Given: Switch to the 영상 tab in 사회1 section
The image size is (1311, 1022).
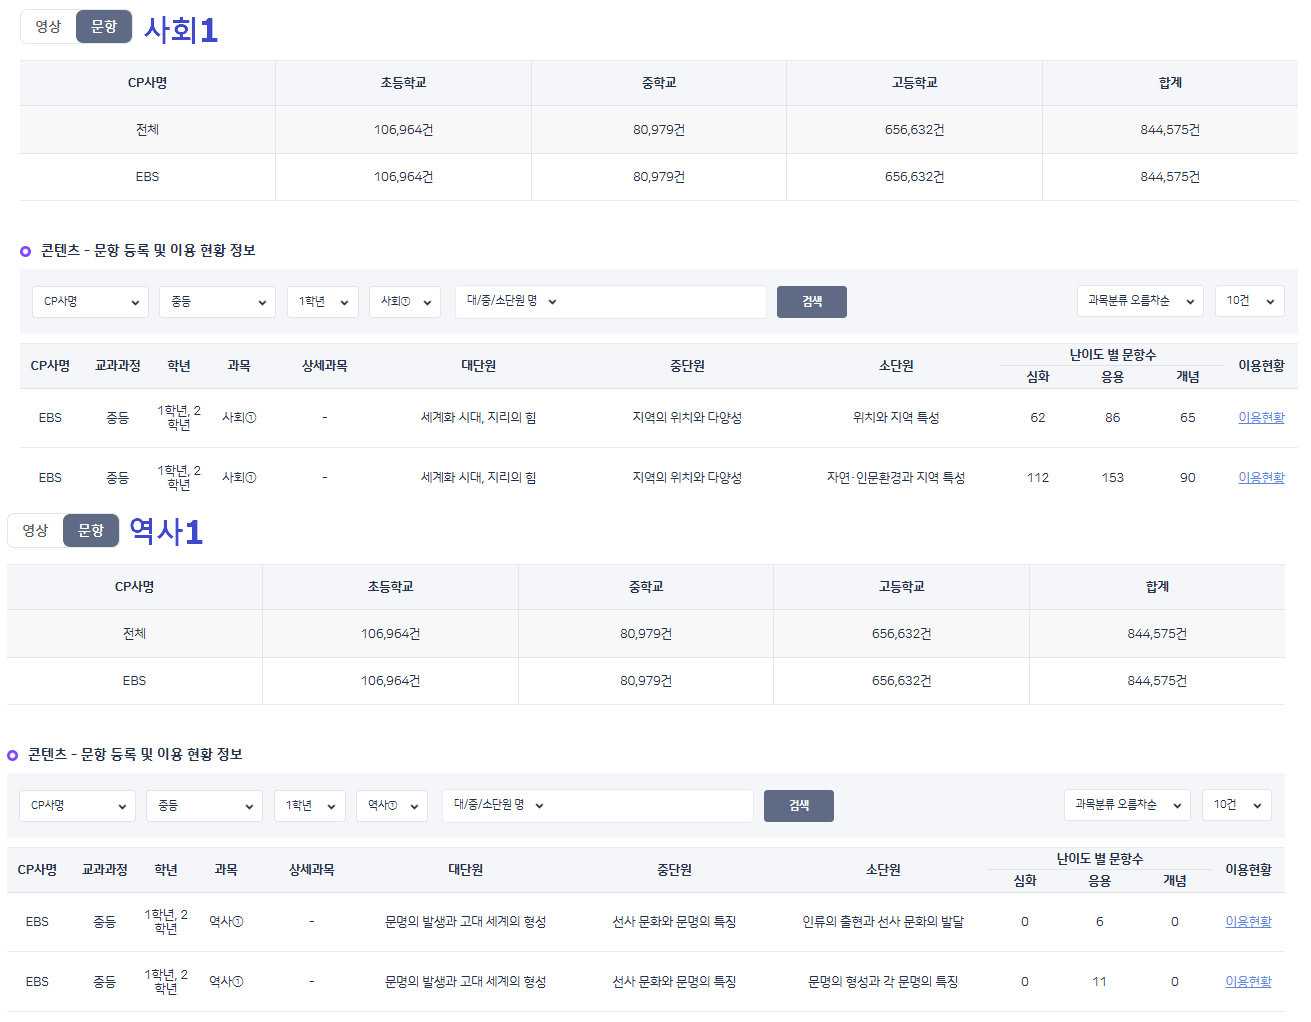Looking at the screenshot, I should tap(48, 27).
